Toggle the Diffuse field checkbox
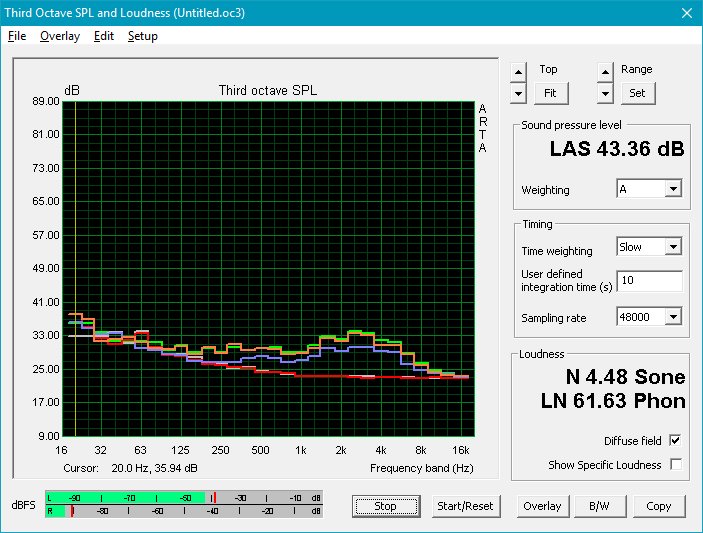The height and width of the screenshot is (533, 703). [x=675, y=441]
